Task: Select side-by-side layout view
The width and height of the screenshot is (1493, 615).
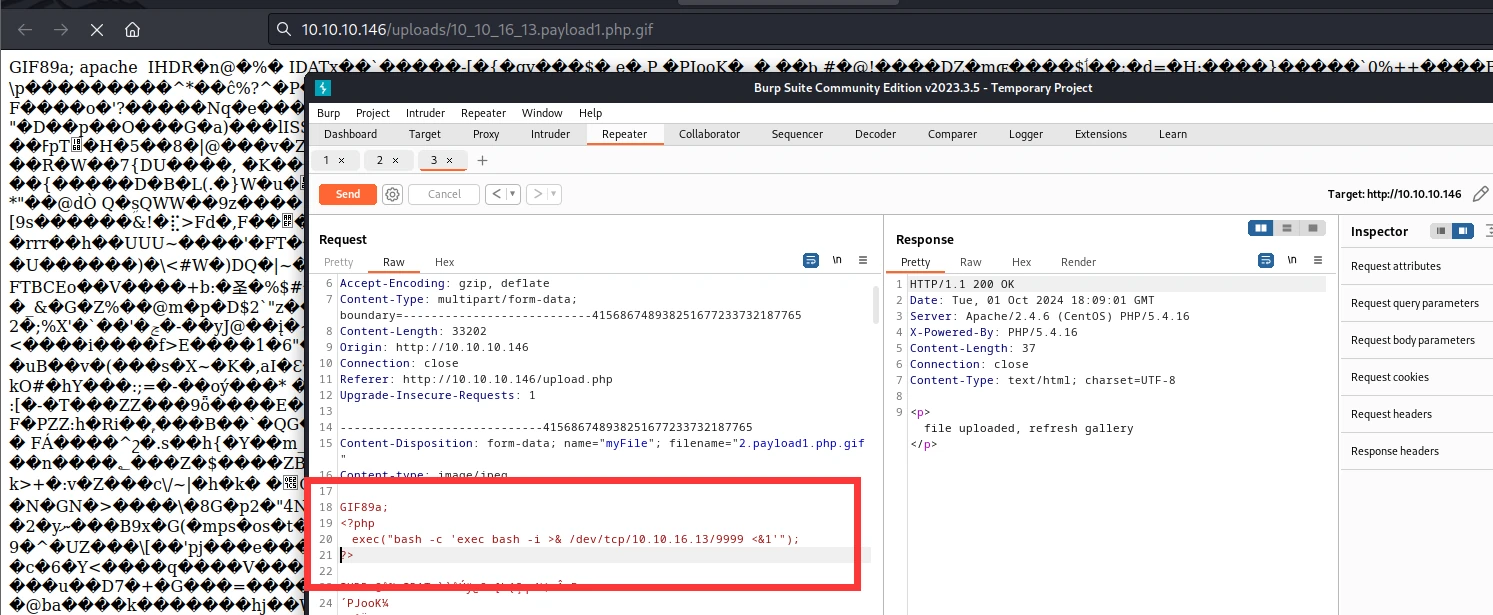Action: tap(1261, 228)
